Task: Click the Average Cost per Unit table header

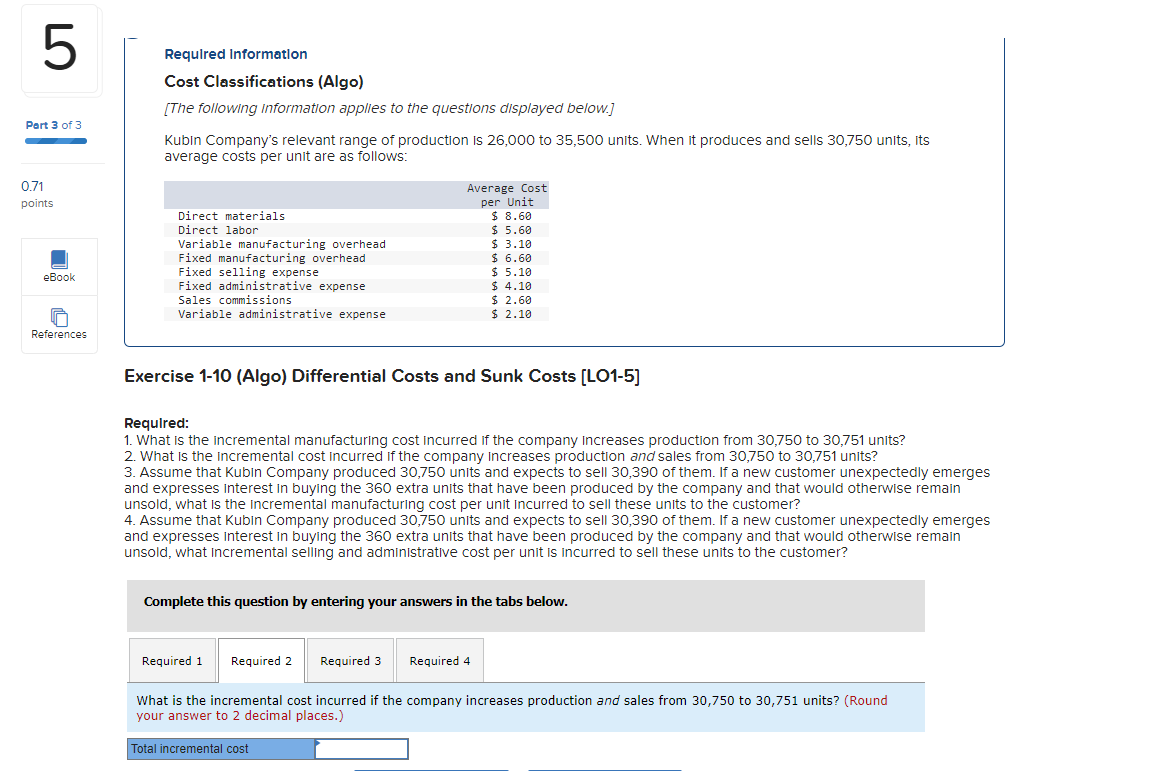Action: (505, 194)
